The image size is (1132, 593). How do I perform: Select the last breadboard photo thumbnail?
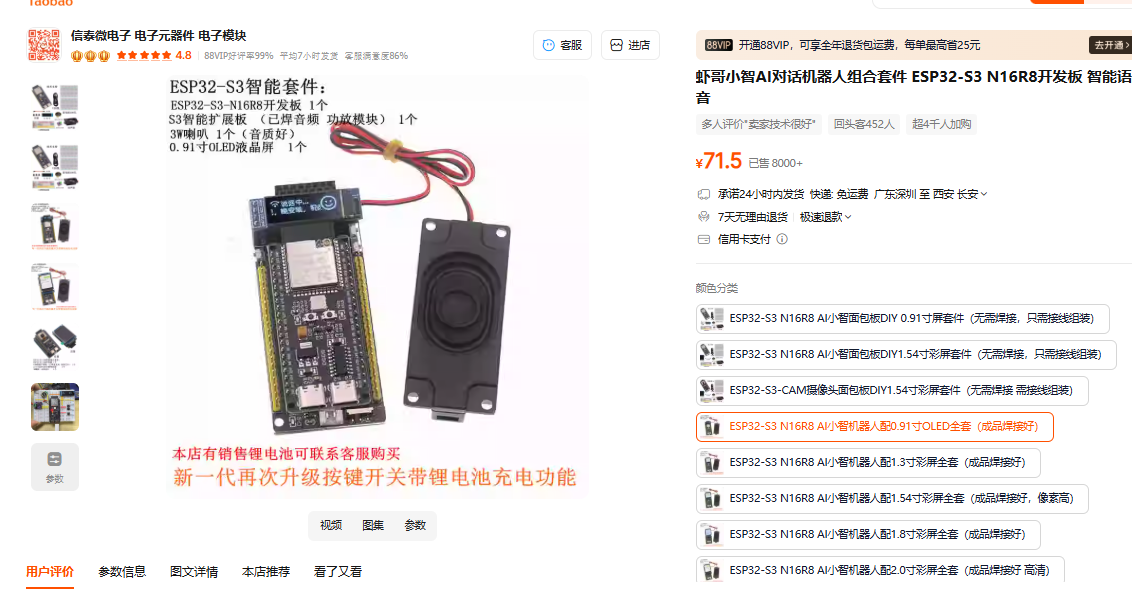(55, 407)
